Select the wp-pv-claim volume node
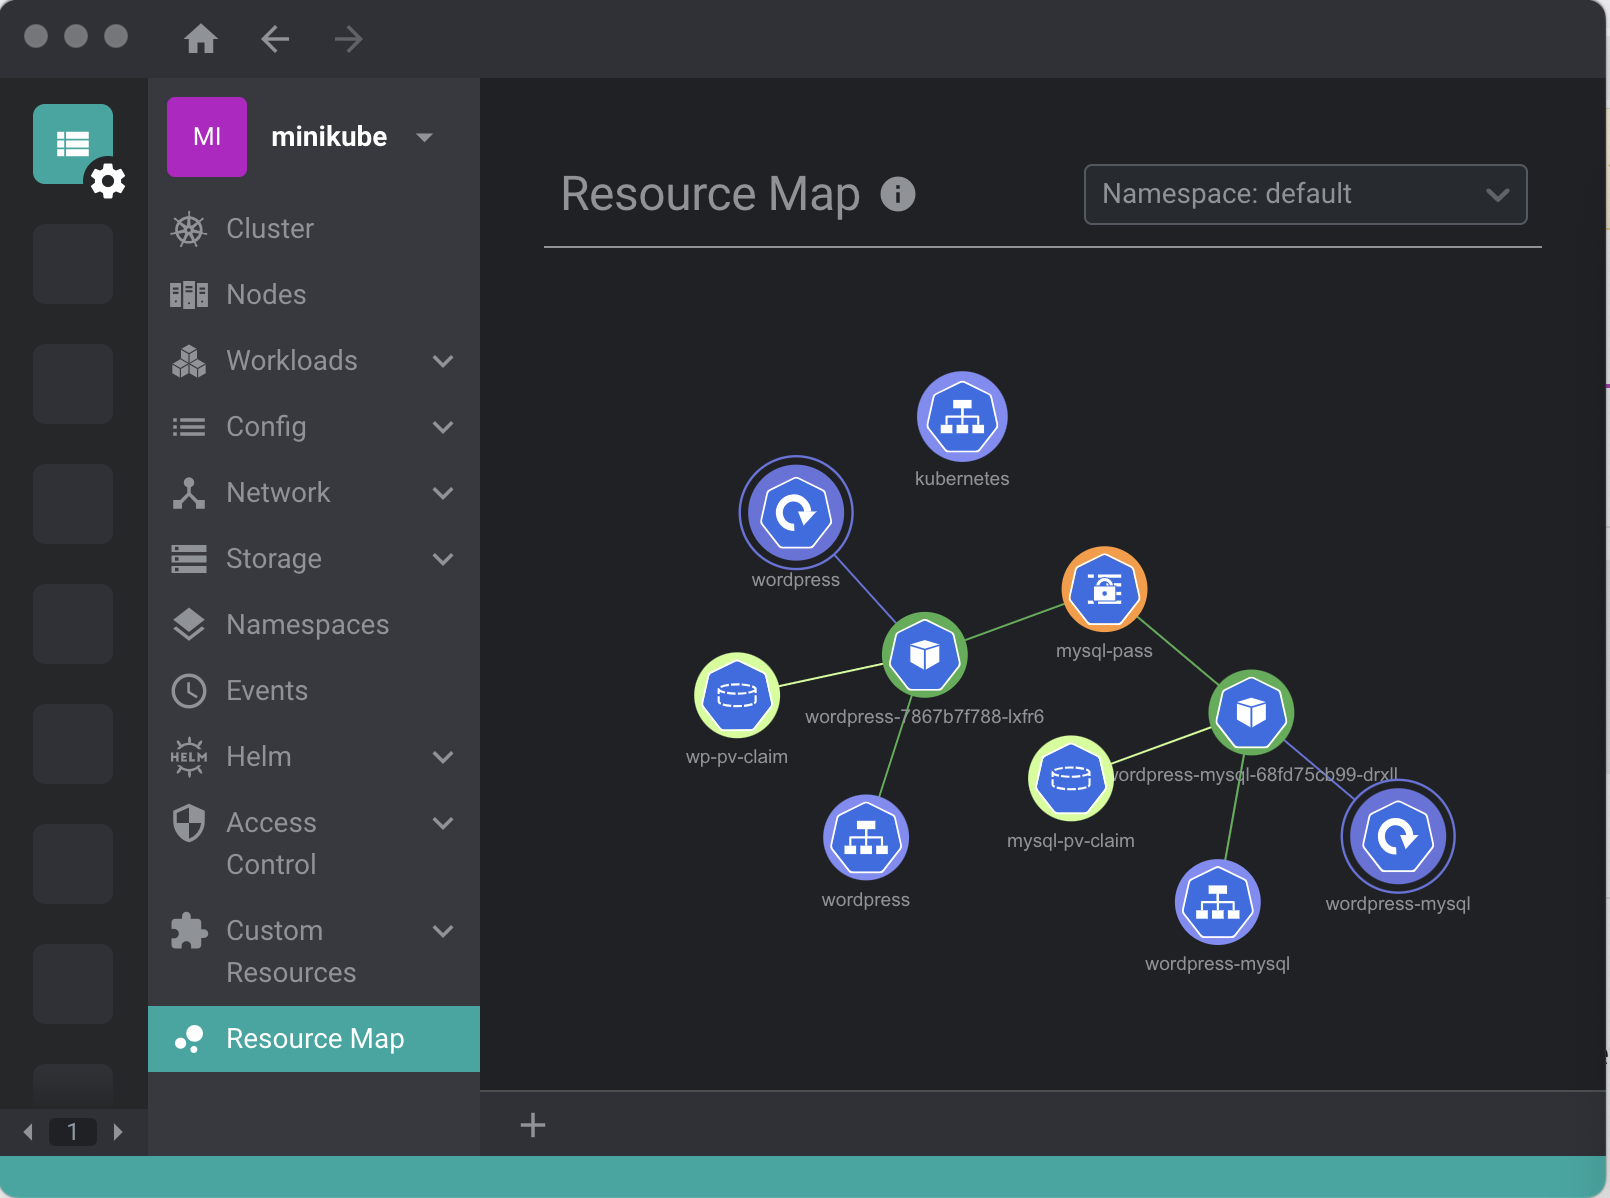Image resolution: width=1610 pixels, height=1198 pixels. [737, 695]
